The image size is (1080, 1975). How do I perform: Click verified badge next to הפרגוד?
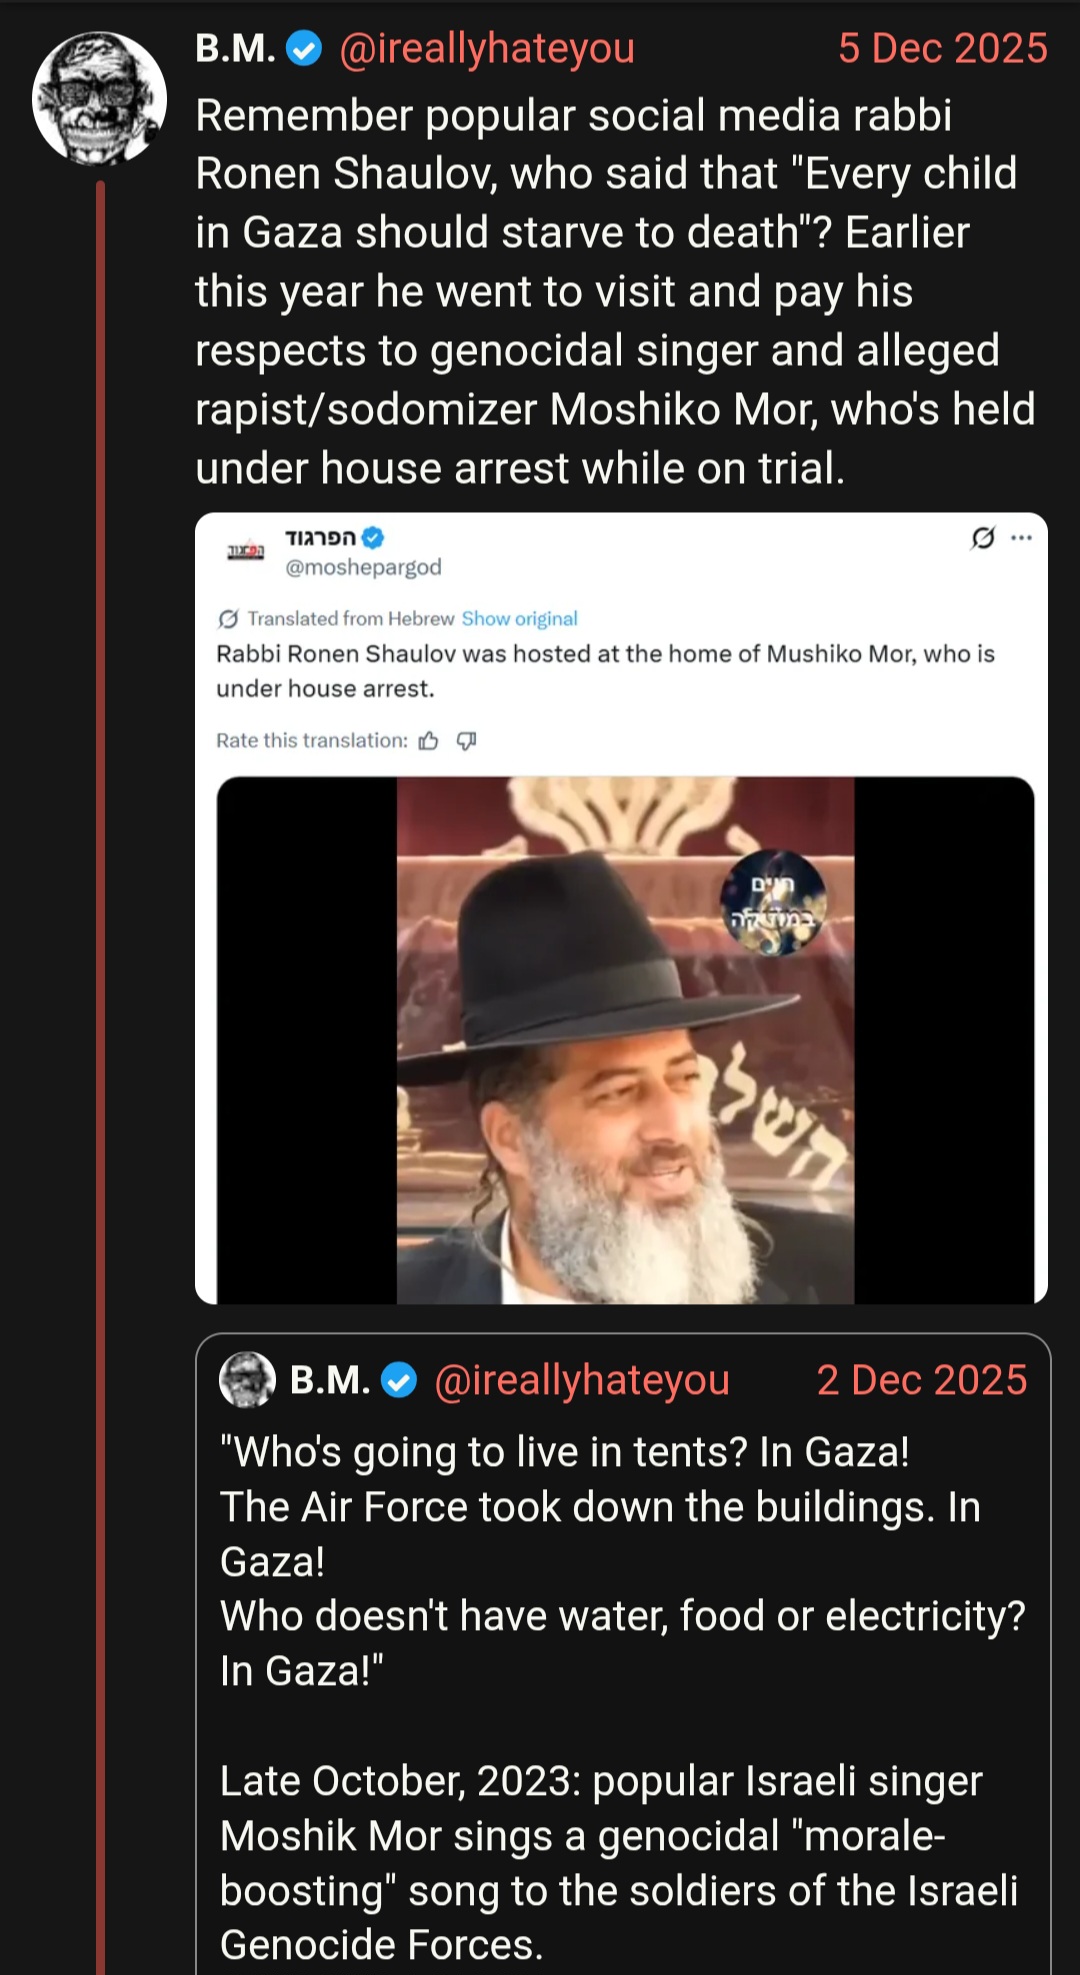[373, 538]
